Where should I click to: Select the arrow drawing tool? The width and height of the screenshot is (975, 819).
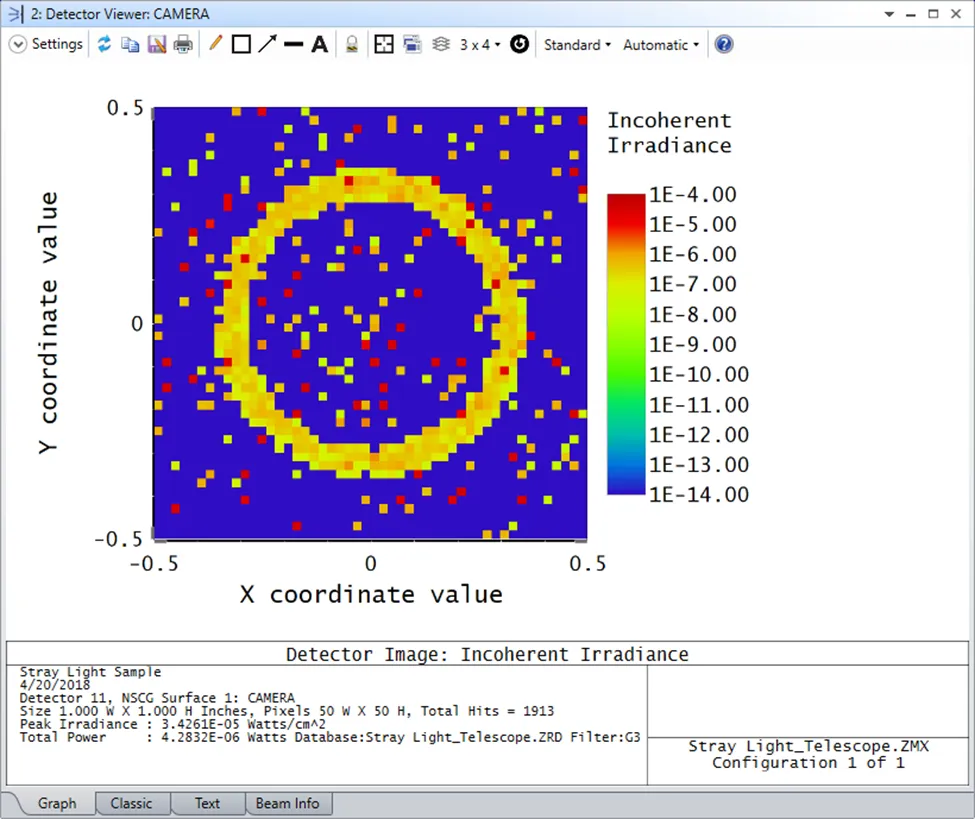point(267,45)
